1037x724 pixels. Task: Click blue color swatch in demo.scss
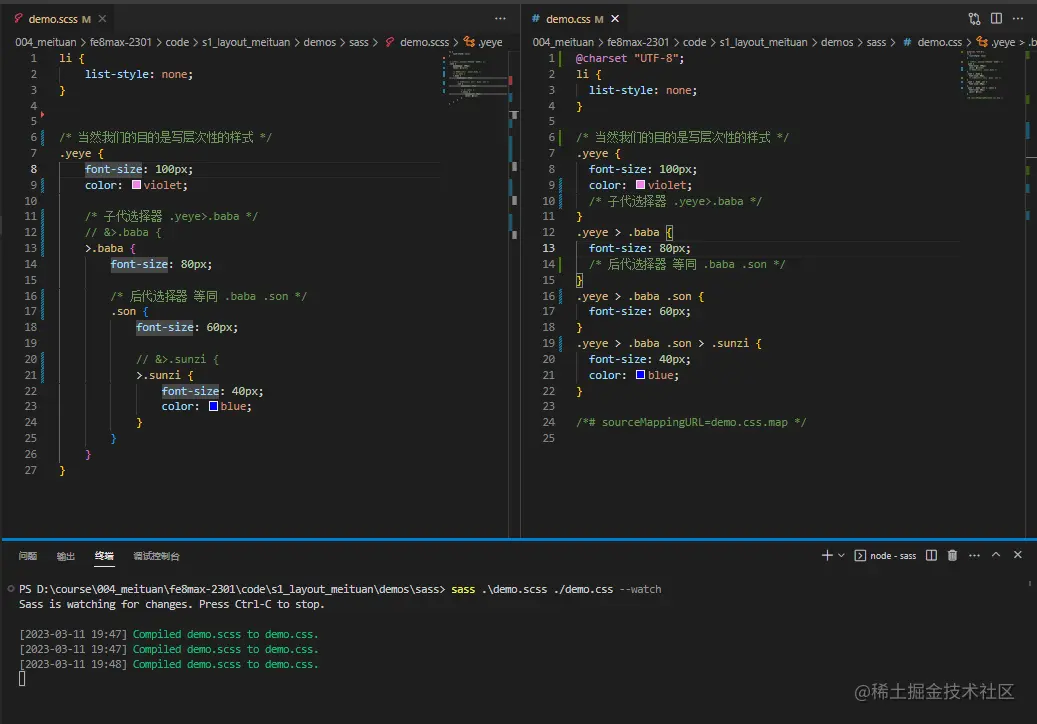pyautogui.click(x=214, y=406)
